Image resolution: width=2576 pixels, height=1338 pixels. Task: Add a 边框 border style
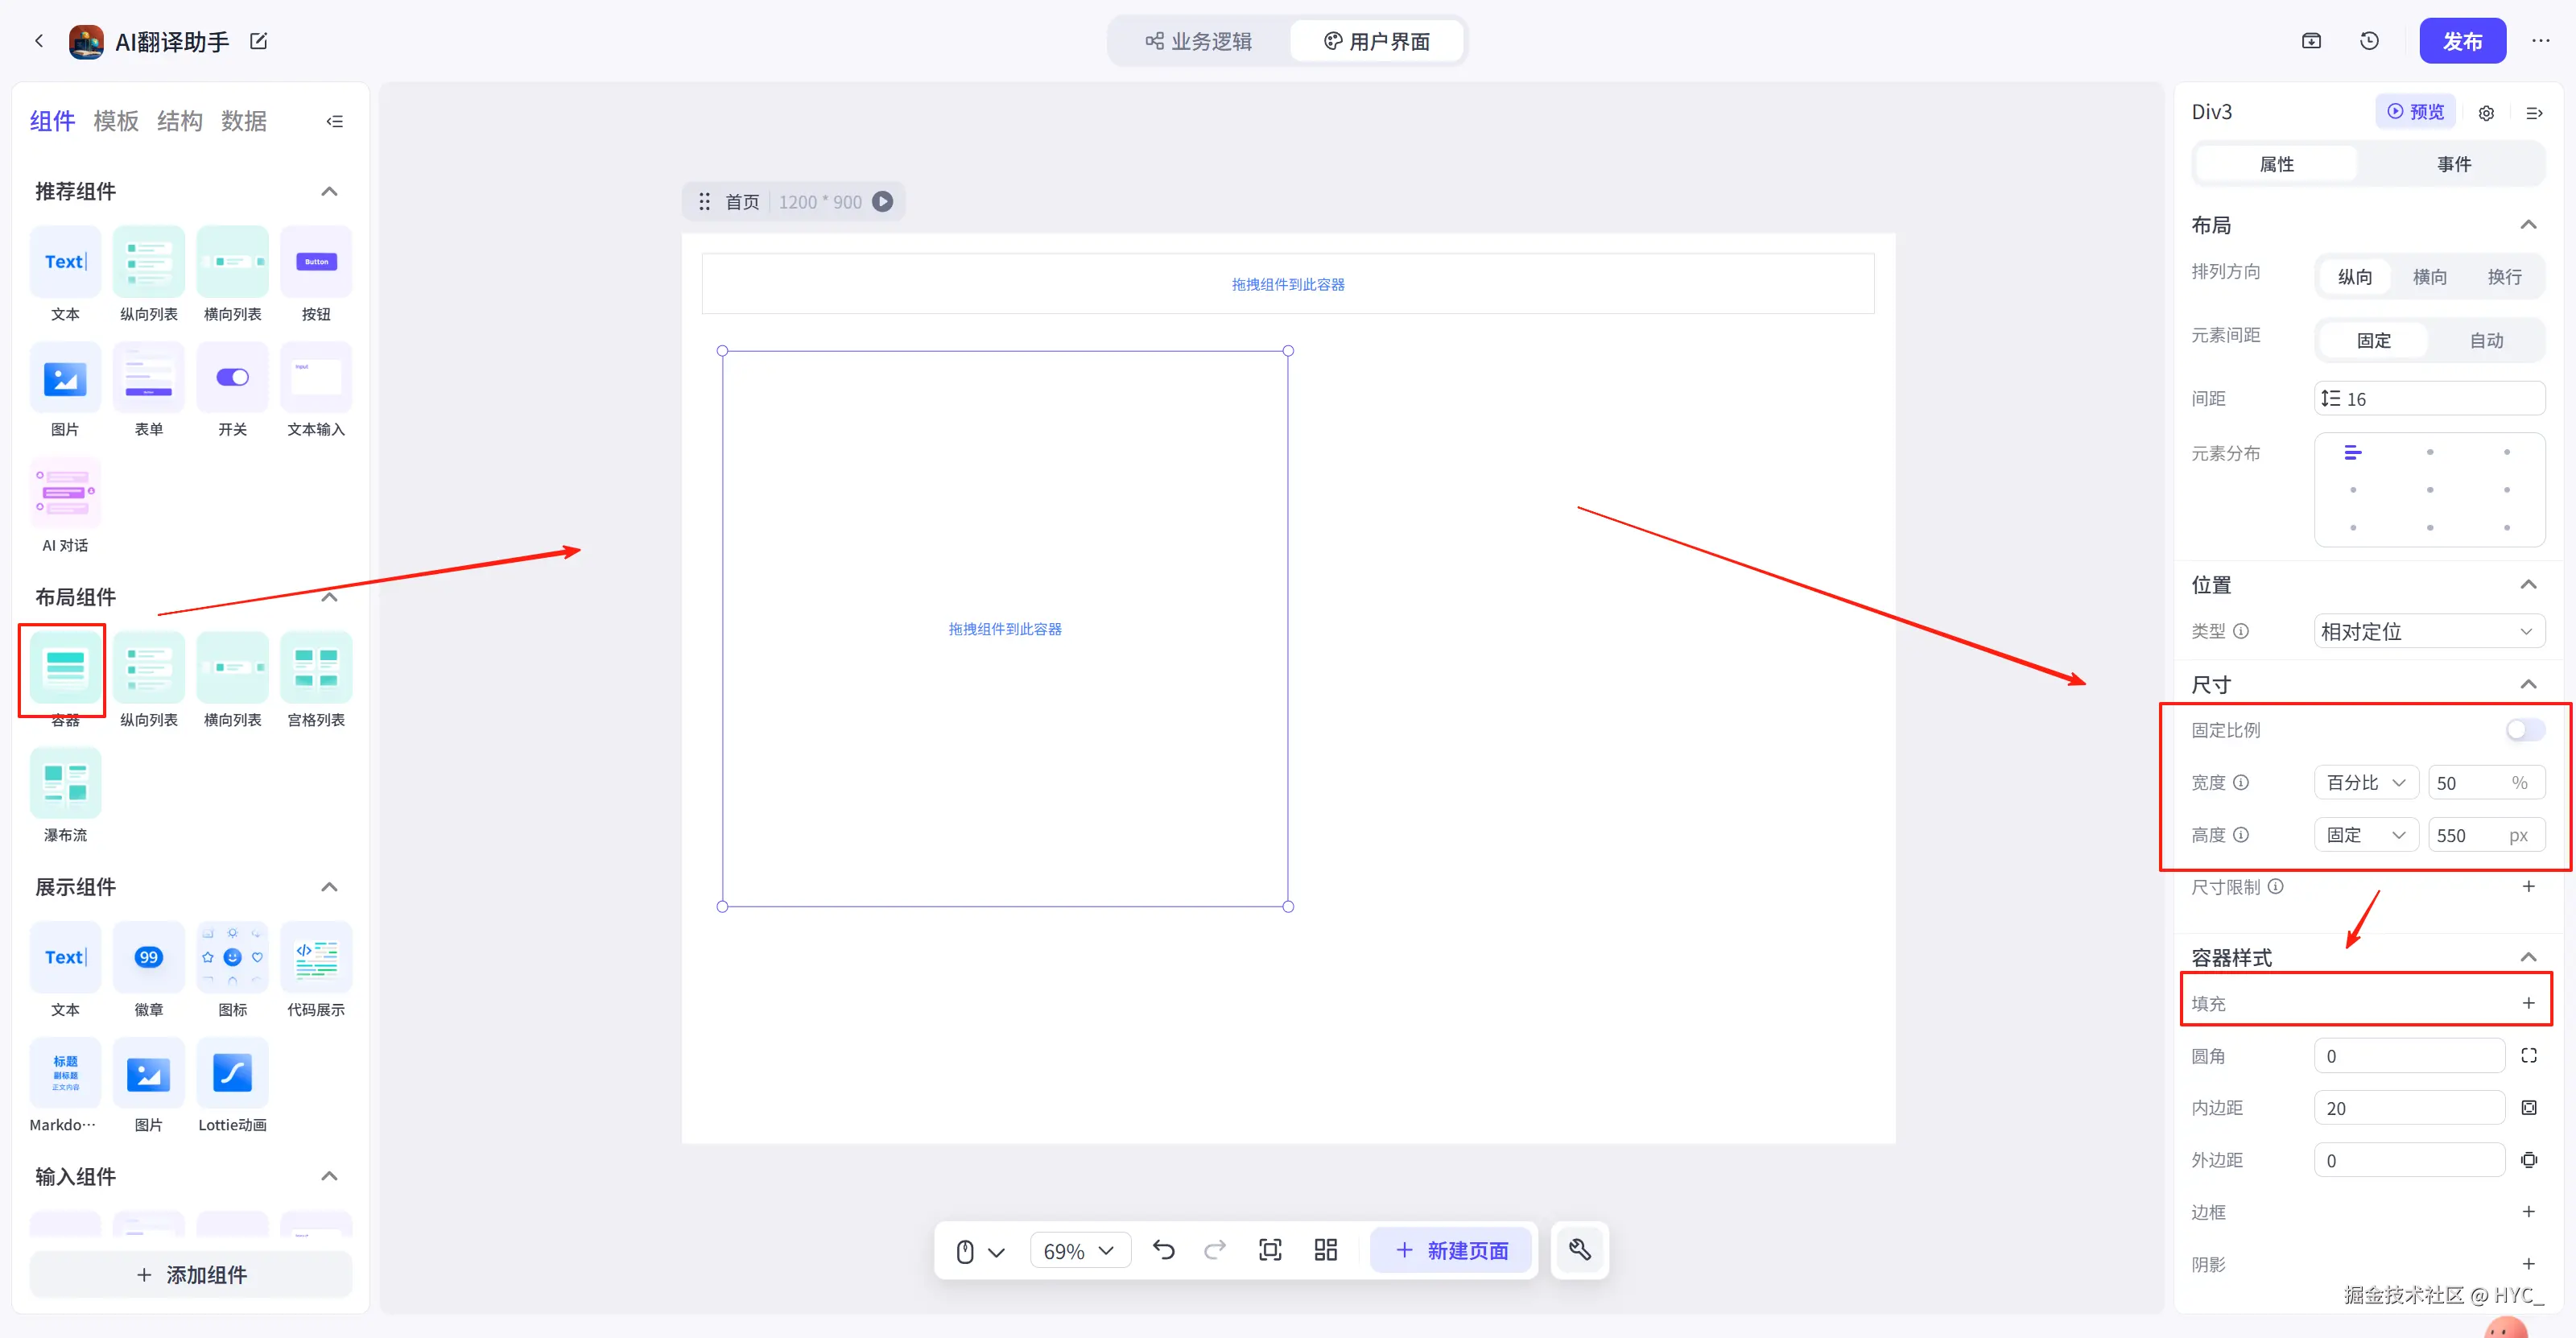pyautogui.click(x=2528, y=1212)
